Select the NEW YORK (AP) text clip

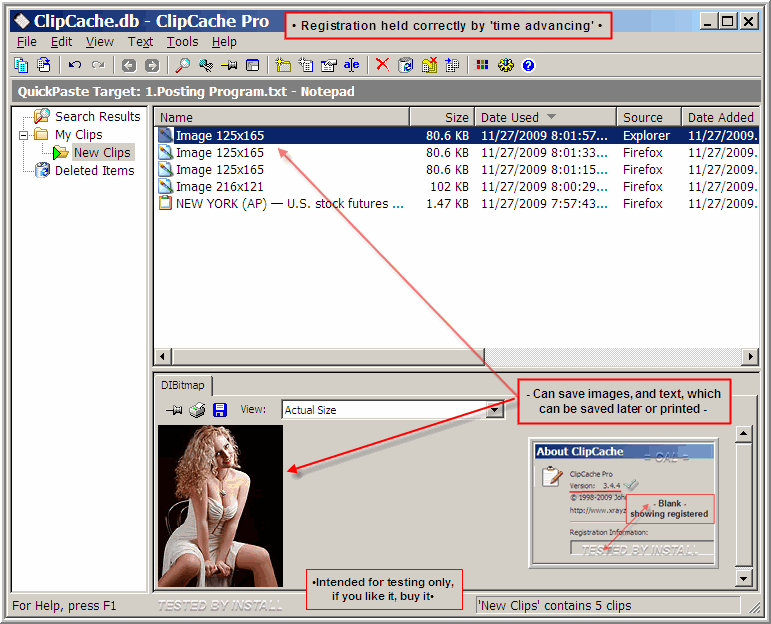point(457,204)
